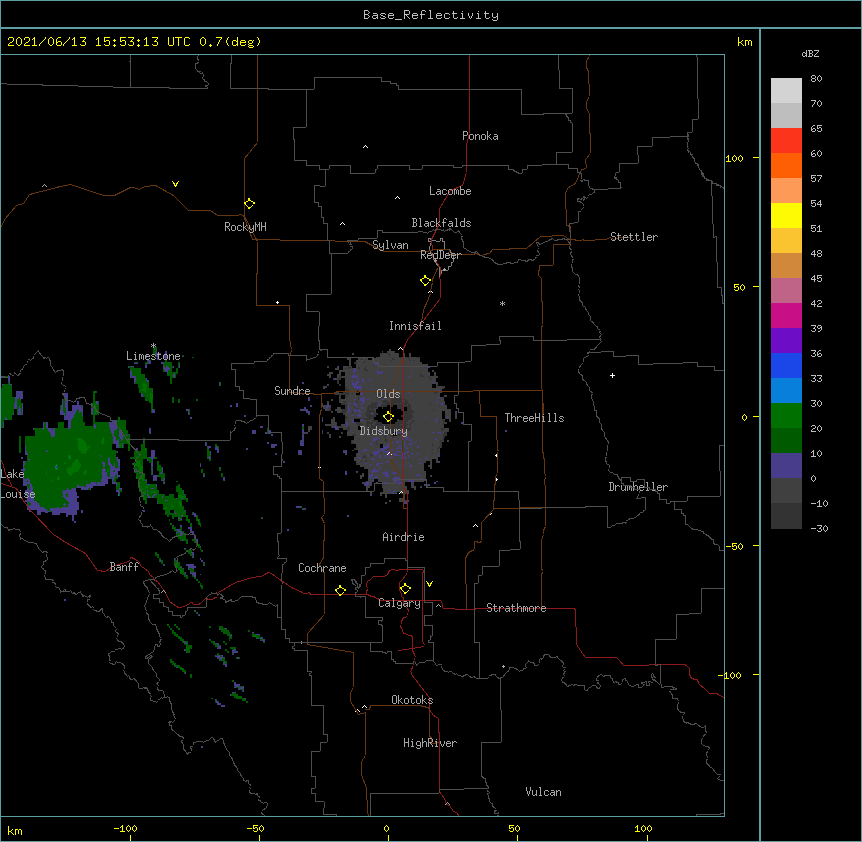Screen dimensions: 862x842
Task: Click the -50 tick label on vertical axis
Action: (735, 546)
